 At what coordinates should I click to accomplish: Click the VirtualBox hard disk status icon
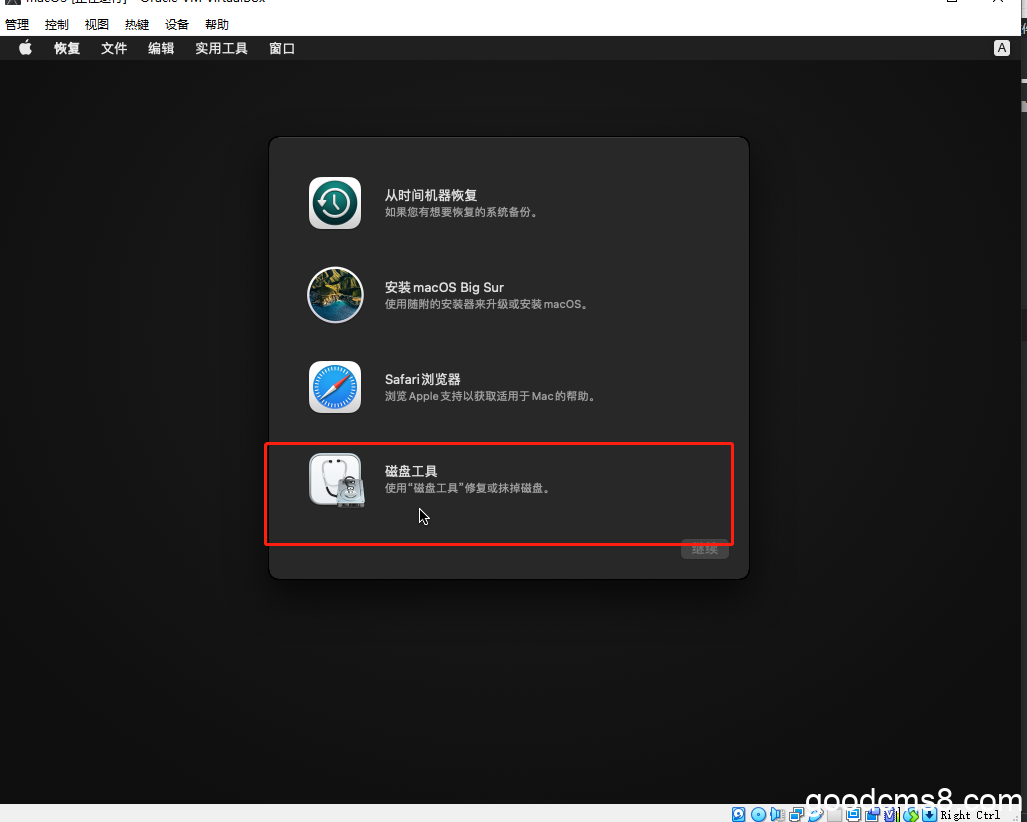(738, 814)
